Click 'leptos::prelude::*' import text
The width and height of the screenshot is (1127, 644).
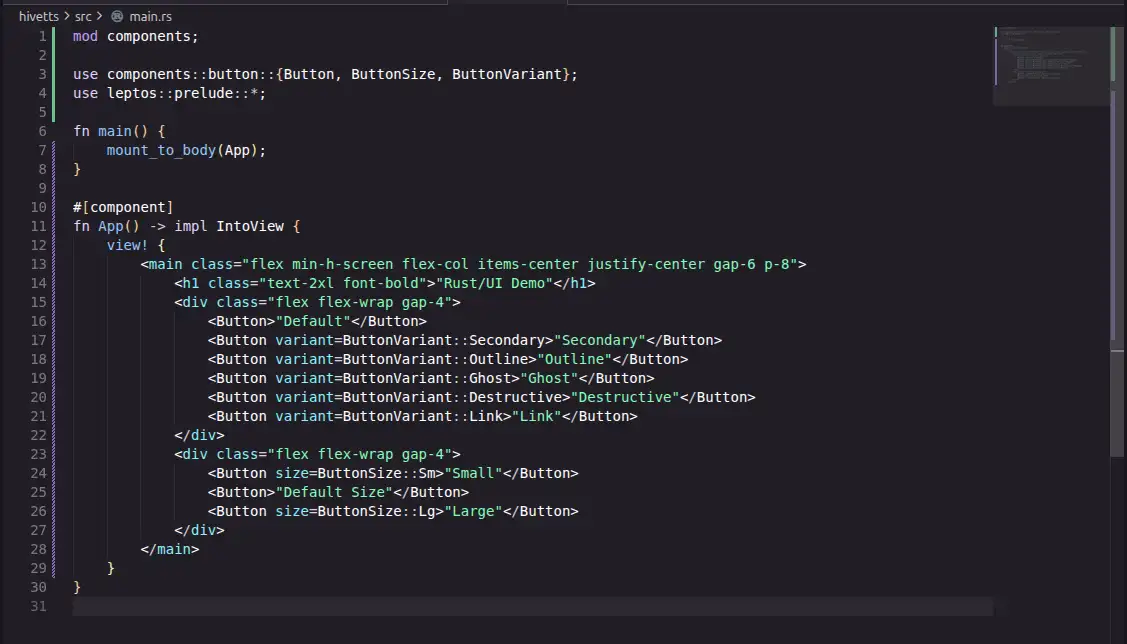[x=182, y=93]
